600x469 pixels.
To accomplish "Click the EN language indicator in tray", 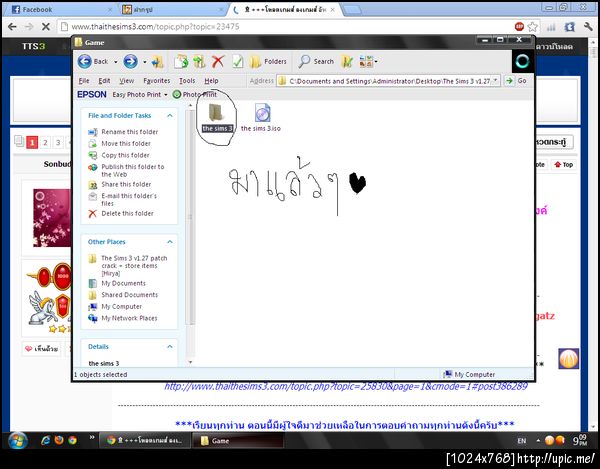I will tap(522, 441).
